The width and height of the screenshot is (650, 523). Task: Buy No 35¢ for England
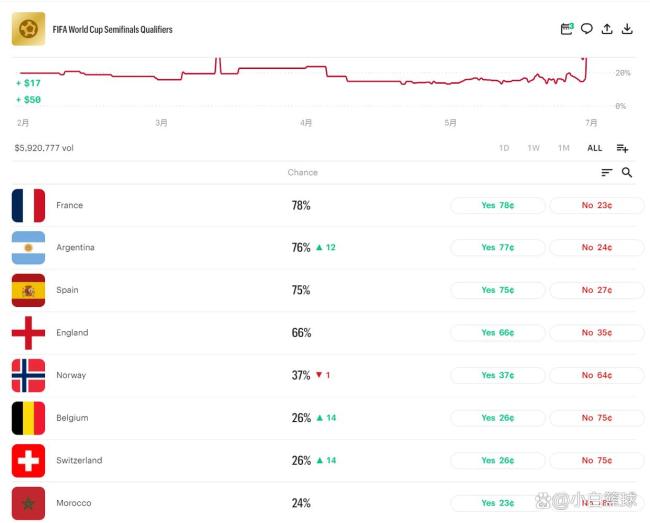click(x=597, y=332)
